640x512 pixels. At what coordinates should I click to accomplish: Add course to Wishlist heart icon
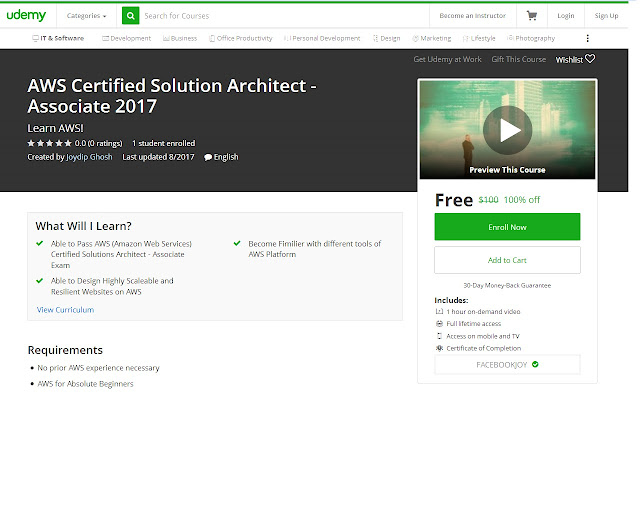pos(590,59)
